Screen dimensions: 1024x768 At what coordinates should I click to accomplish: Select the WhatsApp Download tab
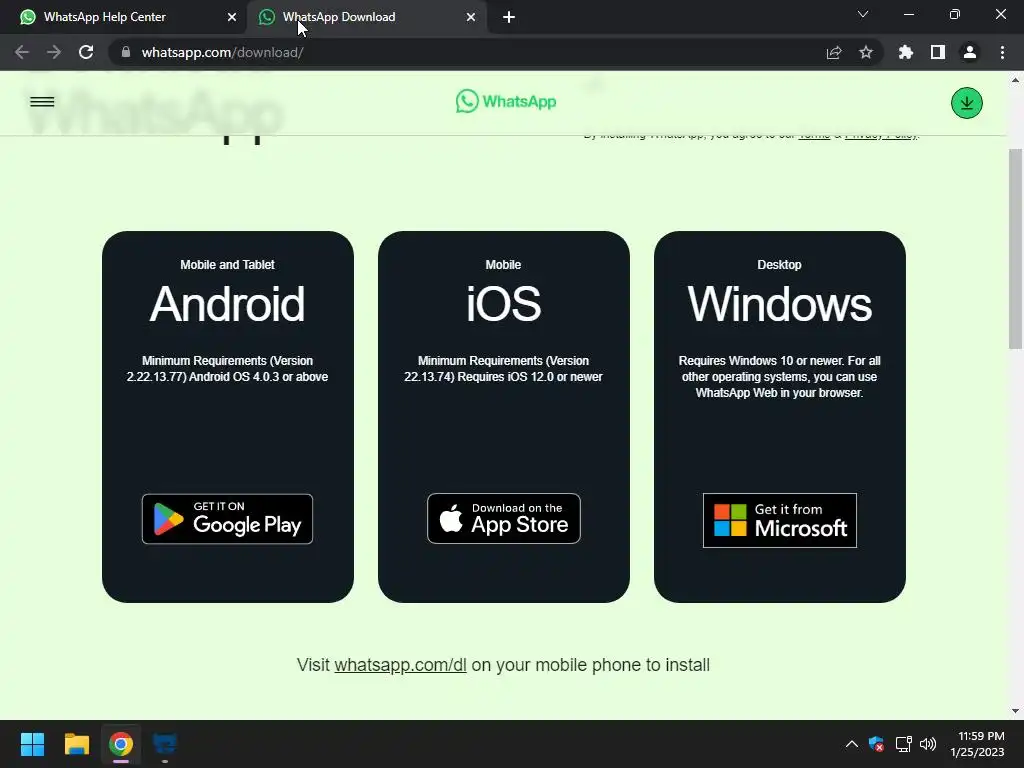coord(366,17)
